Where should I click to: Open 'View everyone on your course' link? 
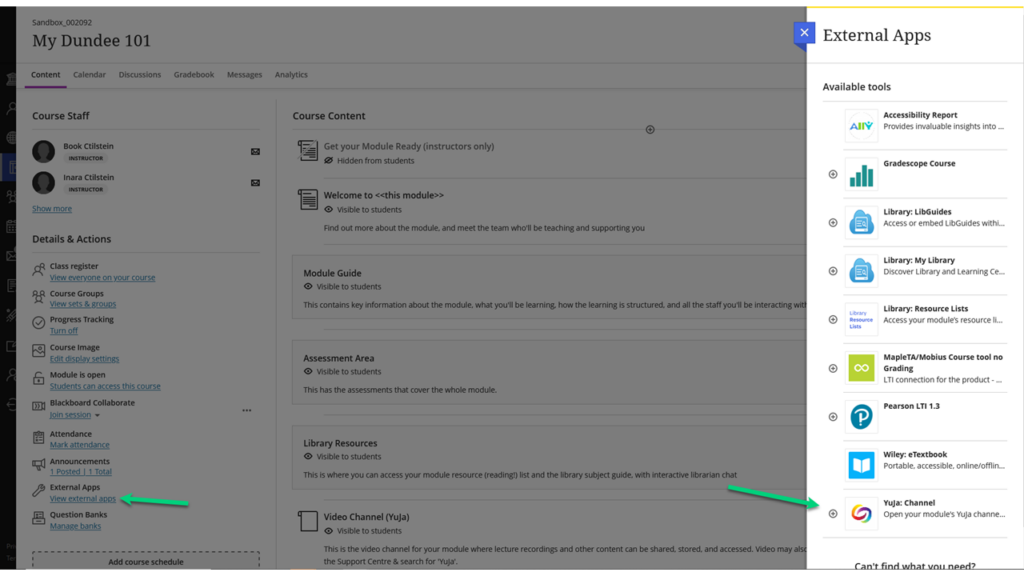coord(103,278)
